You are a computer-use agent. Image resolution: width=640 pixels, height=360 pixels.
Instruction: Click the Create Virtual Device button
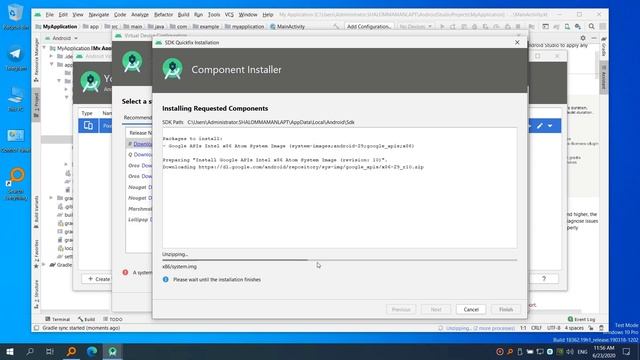(98, 279)
